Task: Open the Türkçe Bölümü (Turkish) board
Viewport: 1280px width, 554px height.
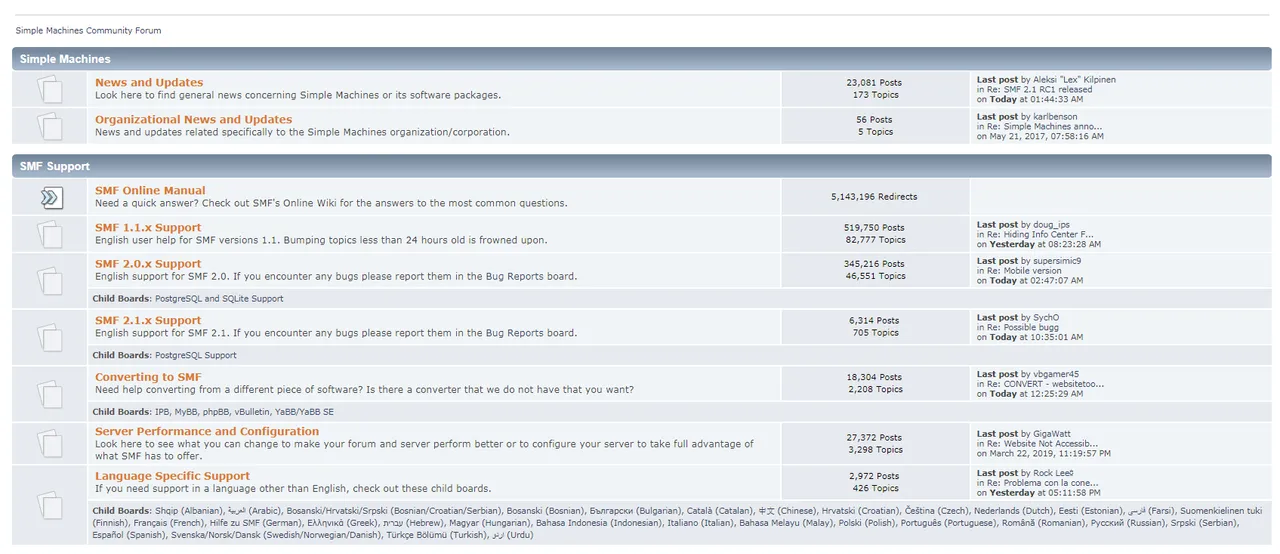Action: [x=435, y=535]
